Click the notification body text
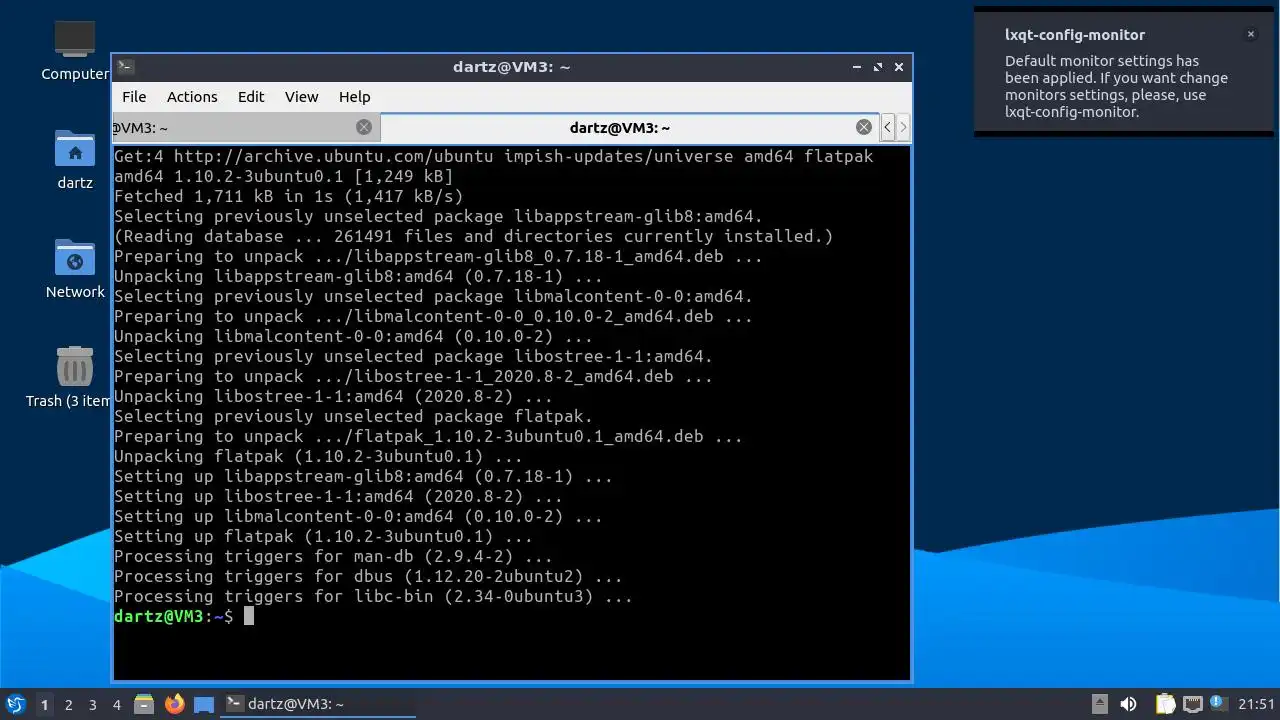Screen dimensions: 1280x720 [x=1116, y=87]
